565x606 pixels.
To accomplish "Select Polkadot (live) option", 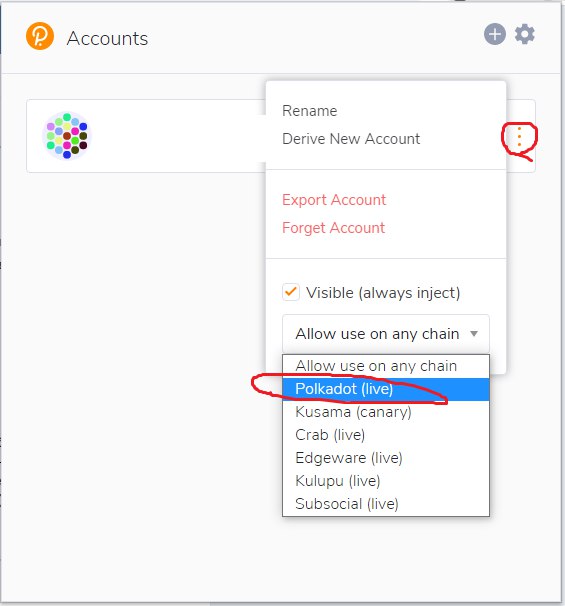I will coord(386,389).
